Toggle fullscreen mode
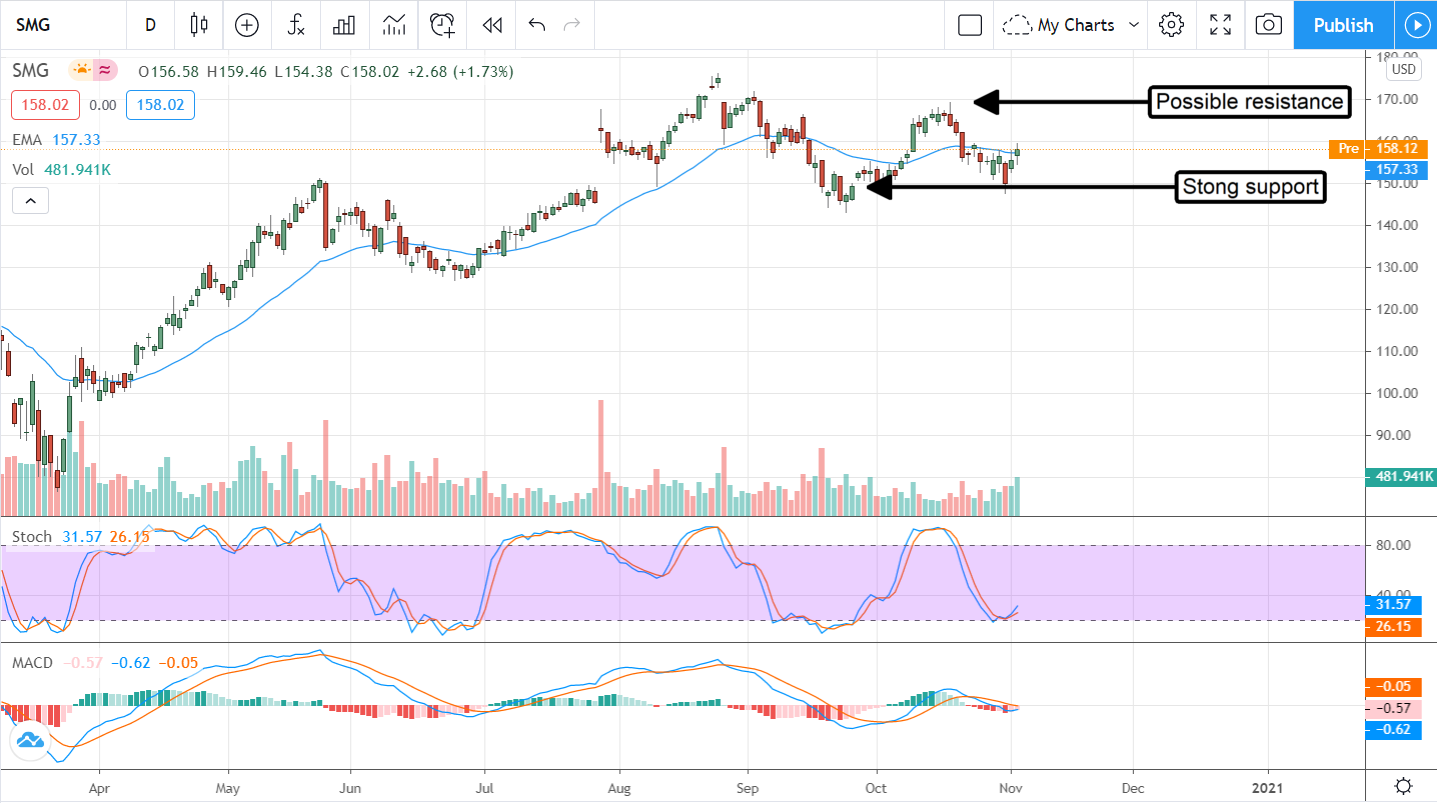Screen dimensions: 1437x803 pyautogui.click(x=1220, y=25)
